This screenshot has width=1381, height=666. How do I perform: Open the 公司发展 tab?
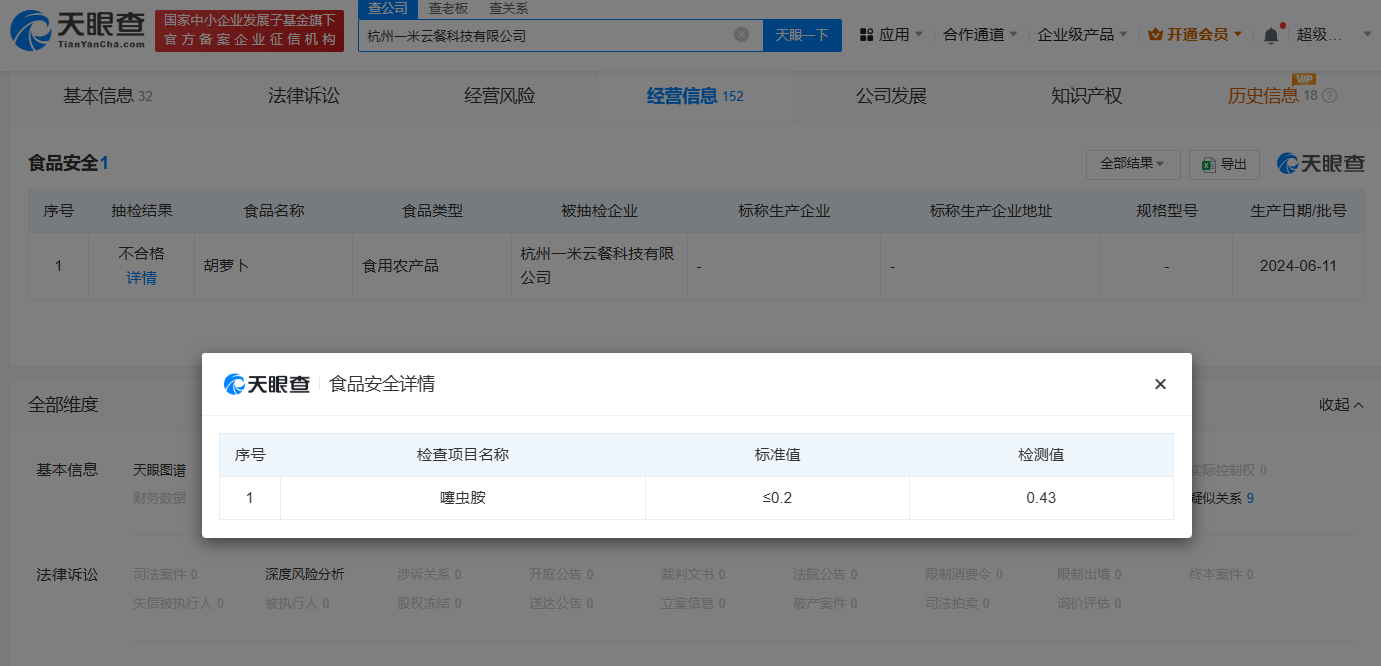tap(891, 96)
